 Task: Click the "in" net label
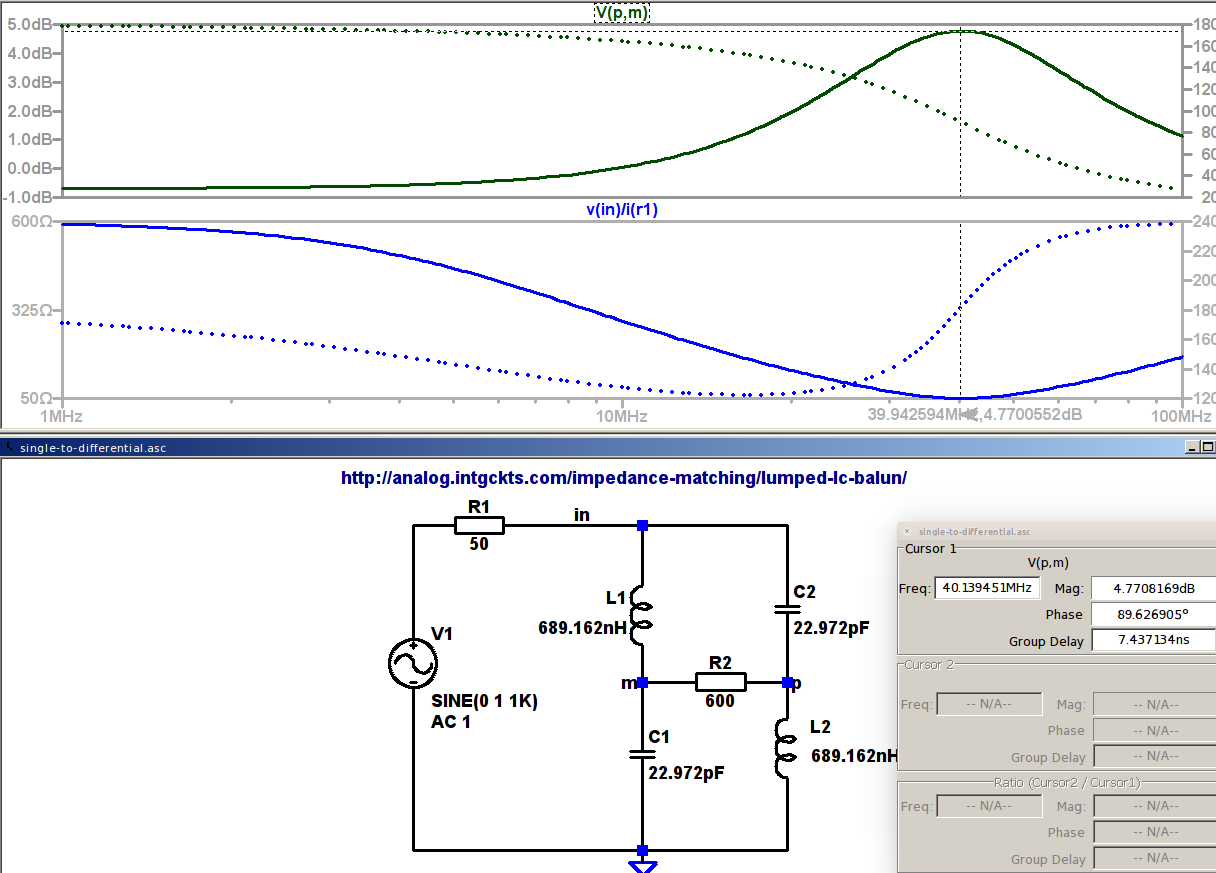click(x=581, y=515)
